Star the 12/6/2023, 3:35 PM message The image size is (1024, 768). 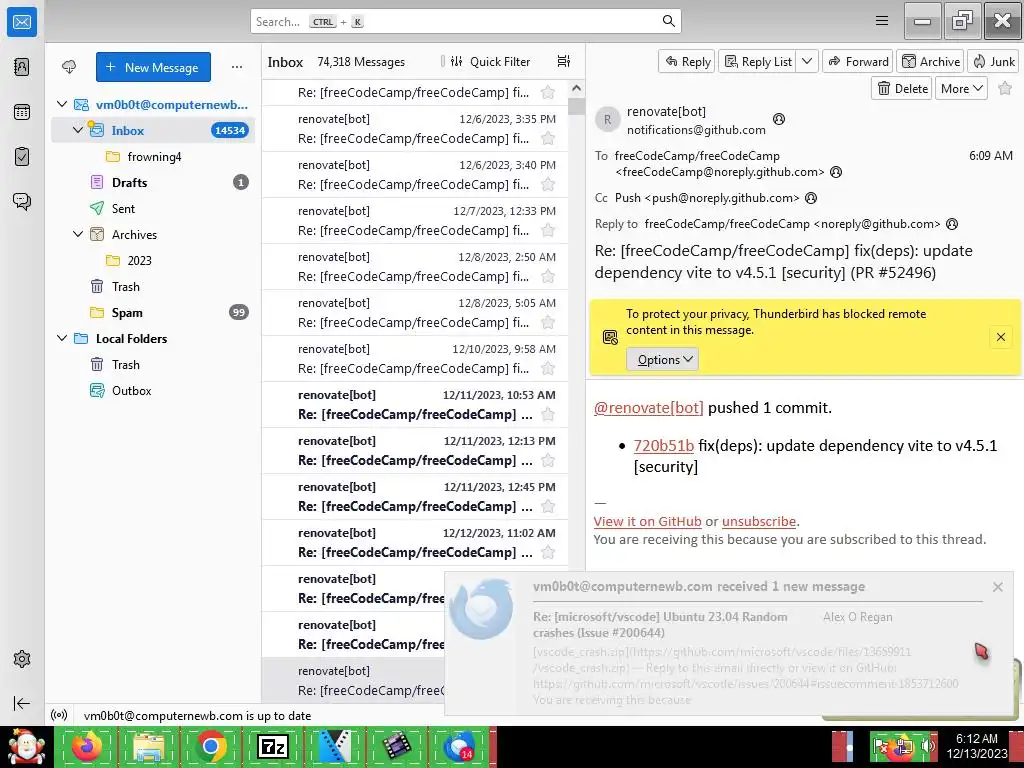[x=548, y=138]
